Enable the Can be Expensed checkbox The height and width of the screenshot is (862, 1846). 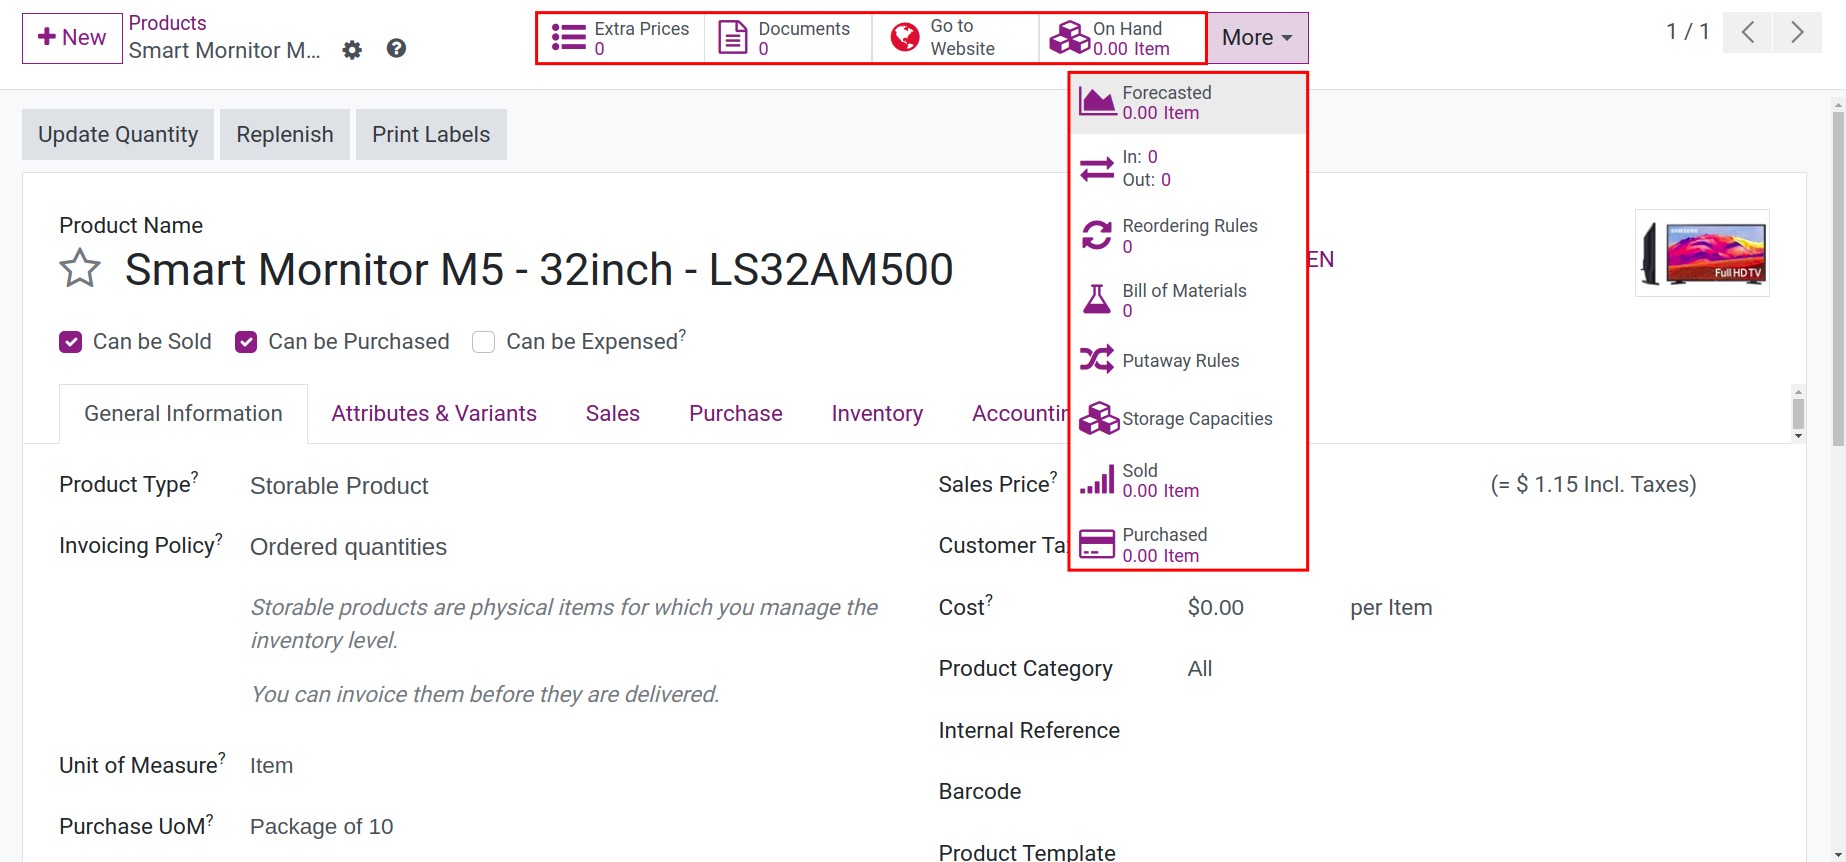click(484, 342)
